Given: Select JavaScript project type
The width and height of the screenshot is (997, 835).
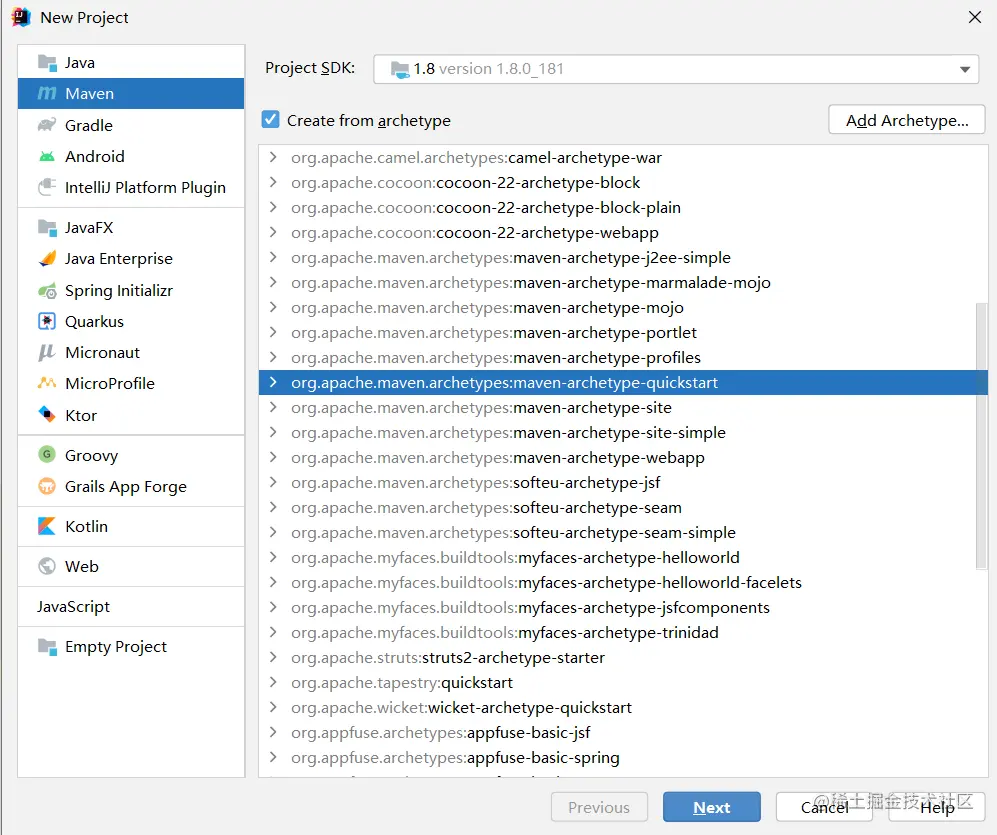Looking at the screenshot, I should click(73, 607).
